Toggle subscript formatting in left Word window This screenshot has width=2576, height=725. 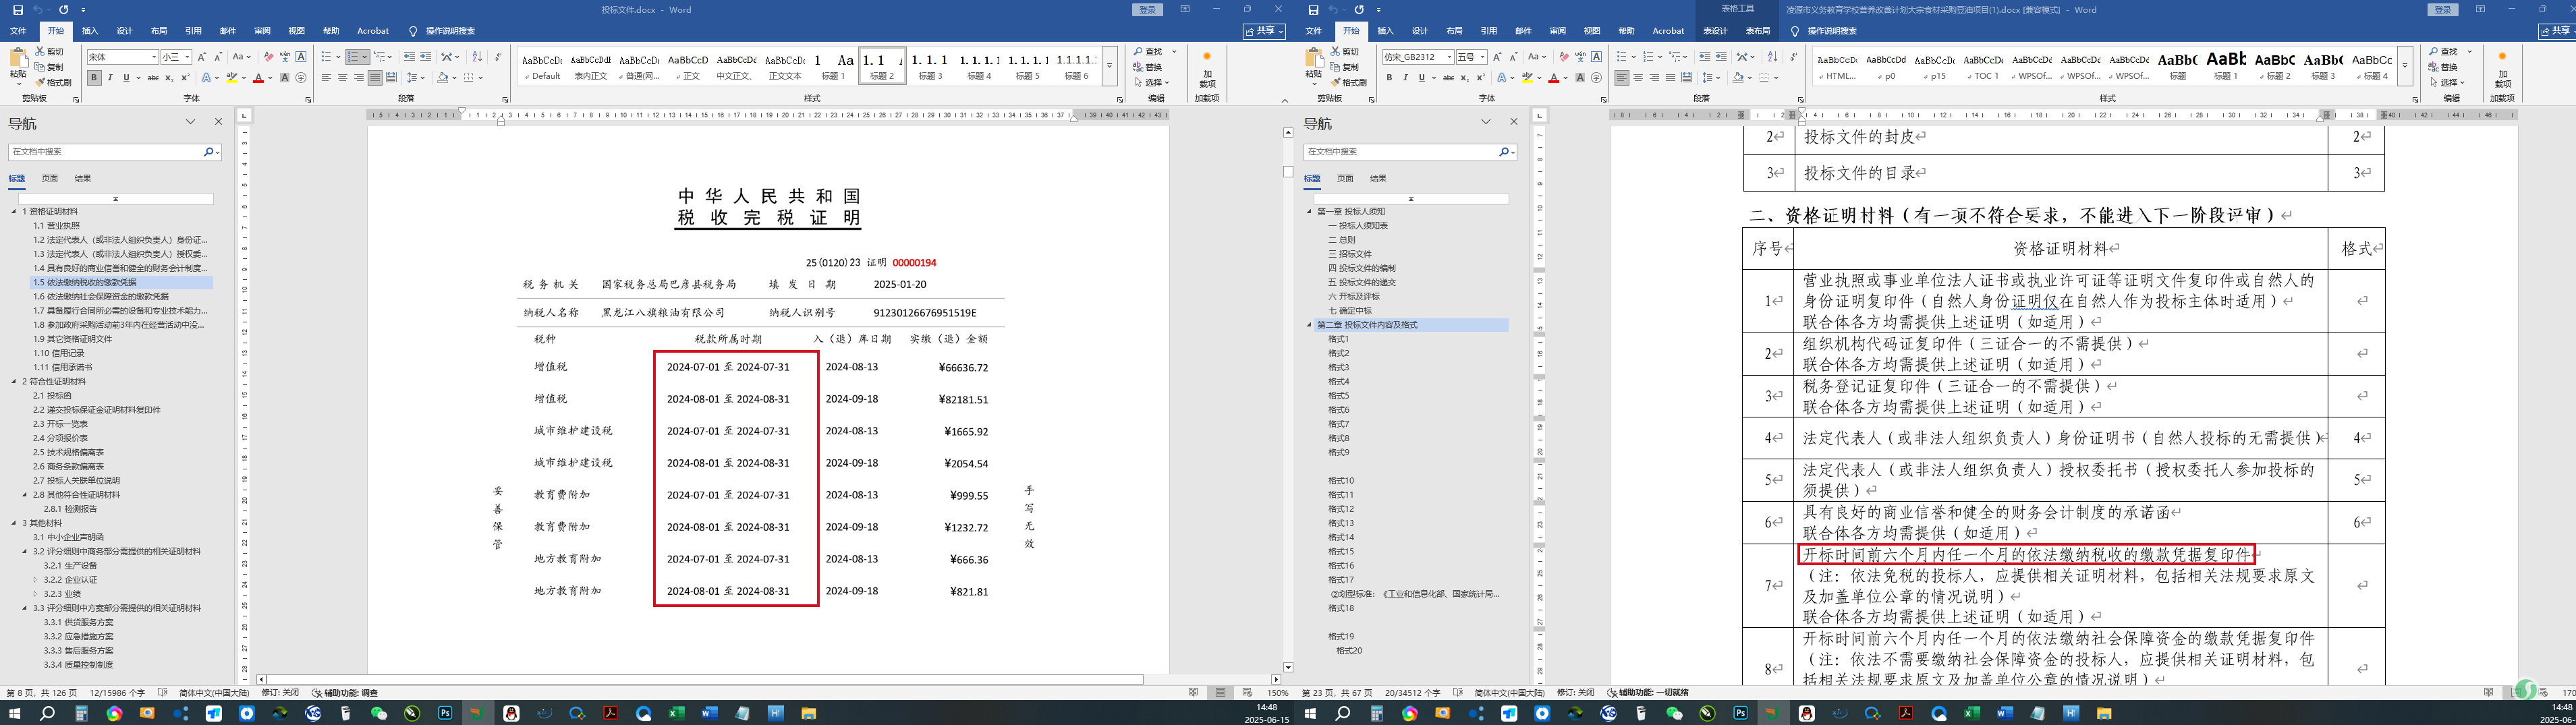pos(169,78)
